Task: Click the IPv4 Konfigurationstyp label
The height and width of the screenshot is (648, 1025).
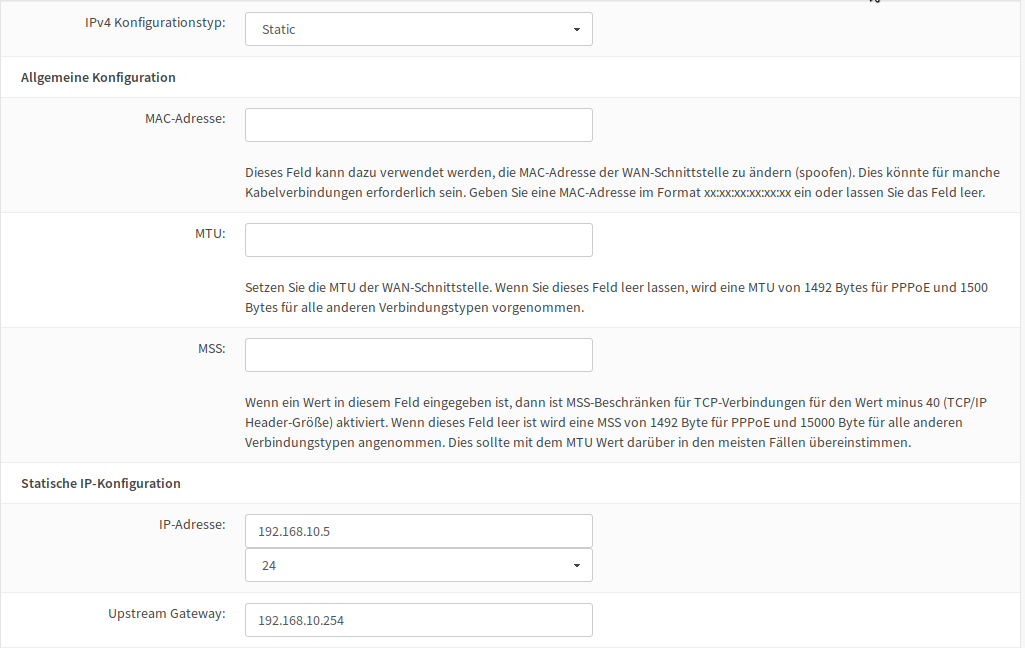Action: [x=155, y=22]
